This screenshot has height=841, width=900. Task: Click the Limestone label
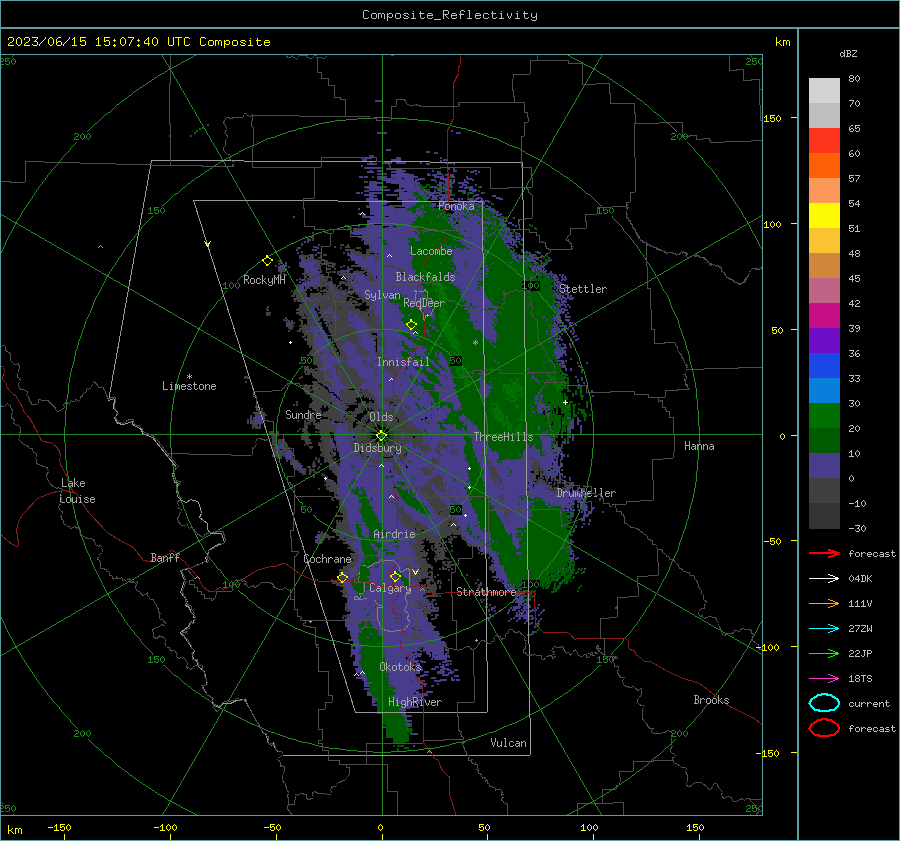(189, 386)
